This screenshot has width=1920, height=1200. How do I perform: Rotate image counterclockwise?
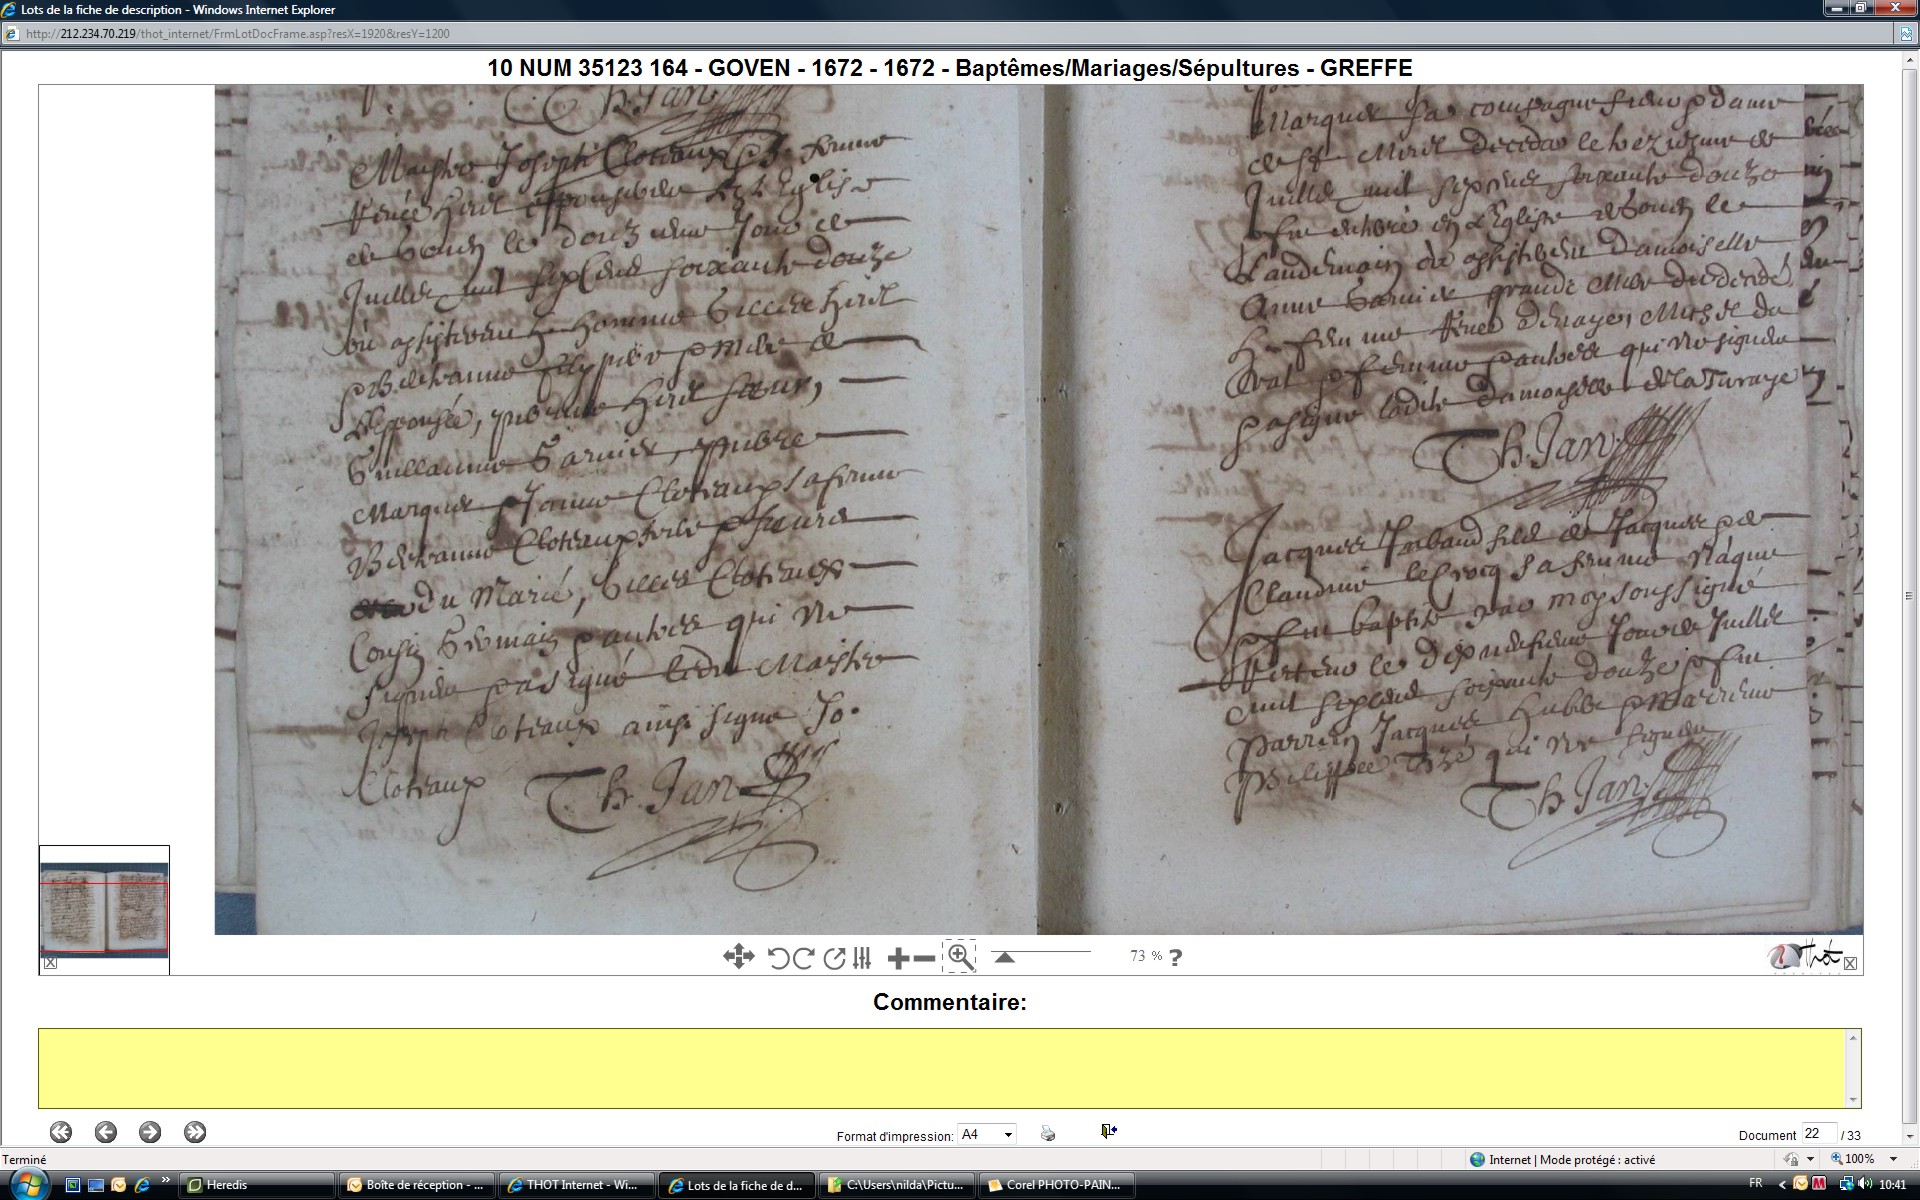click(x=778, y=958)
